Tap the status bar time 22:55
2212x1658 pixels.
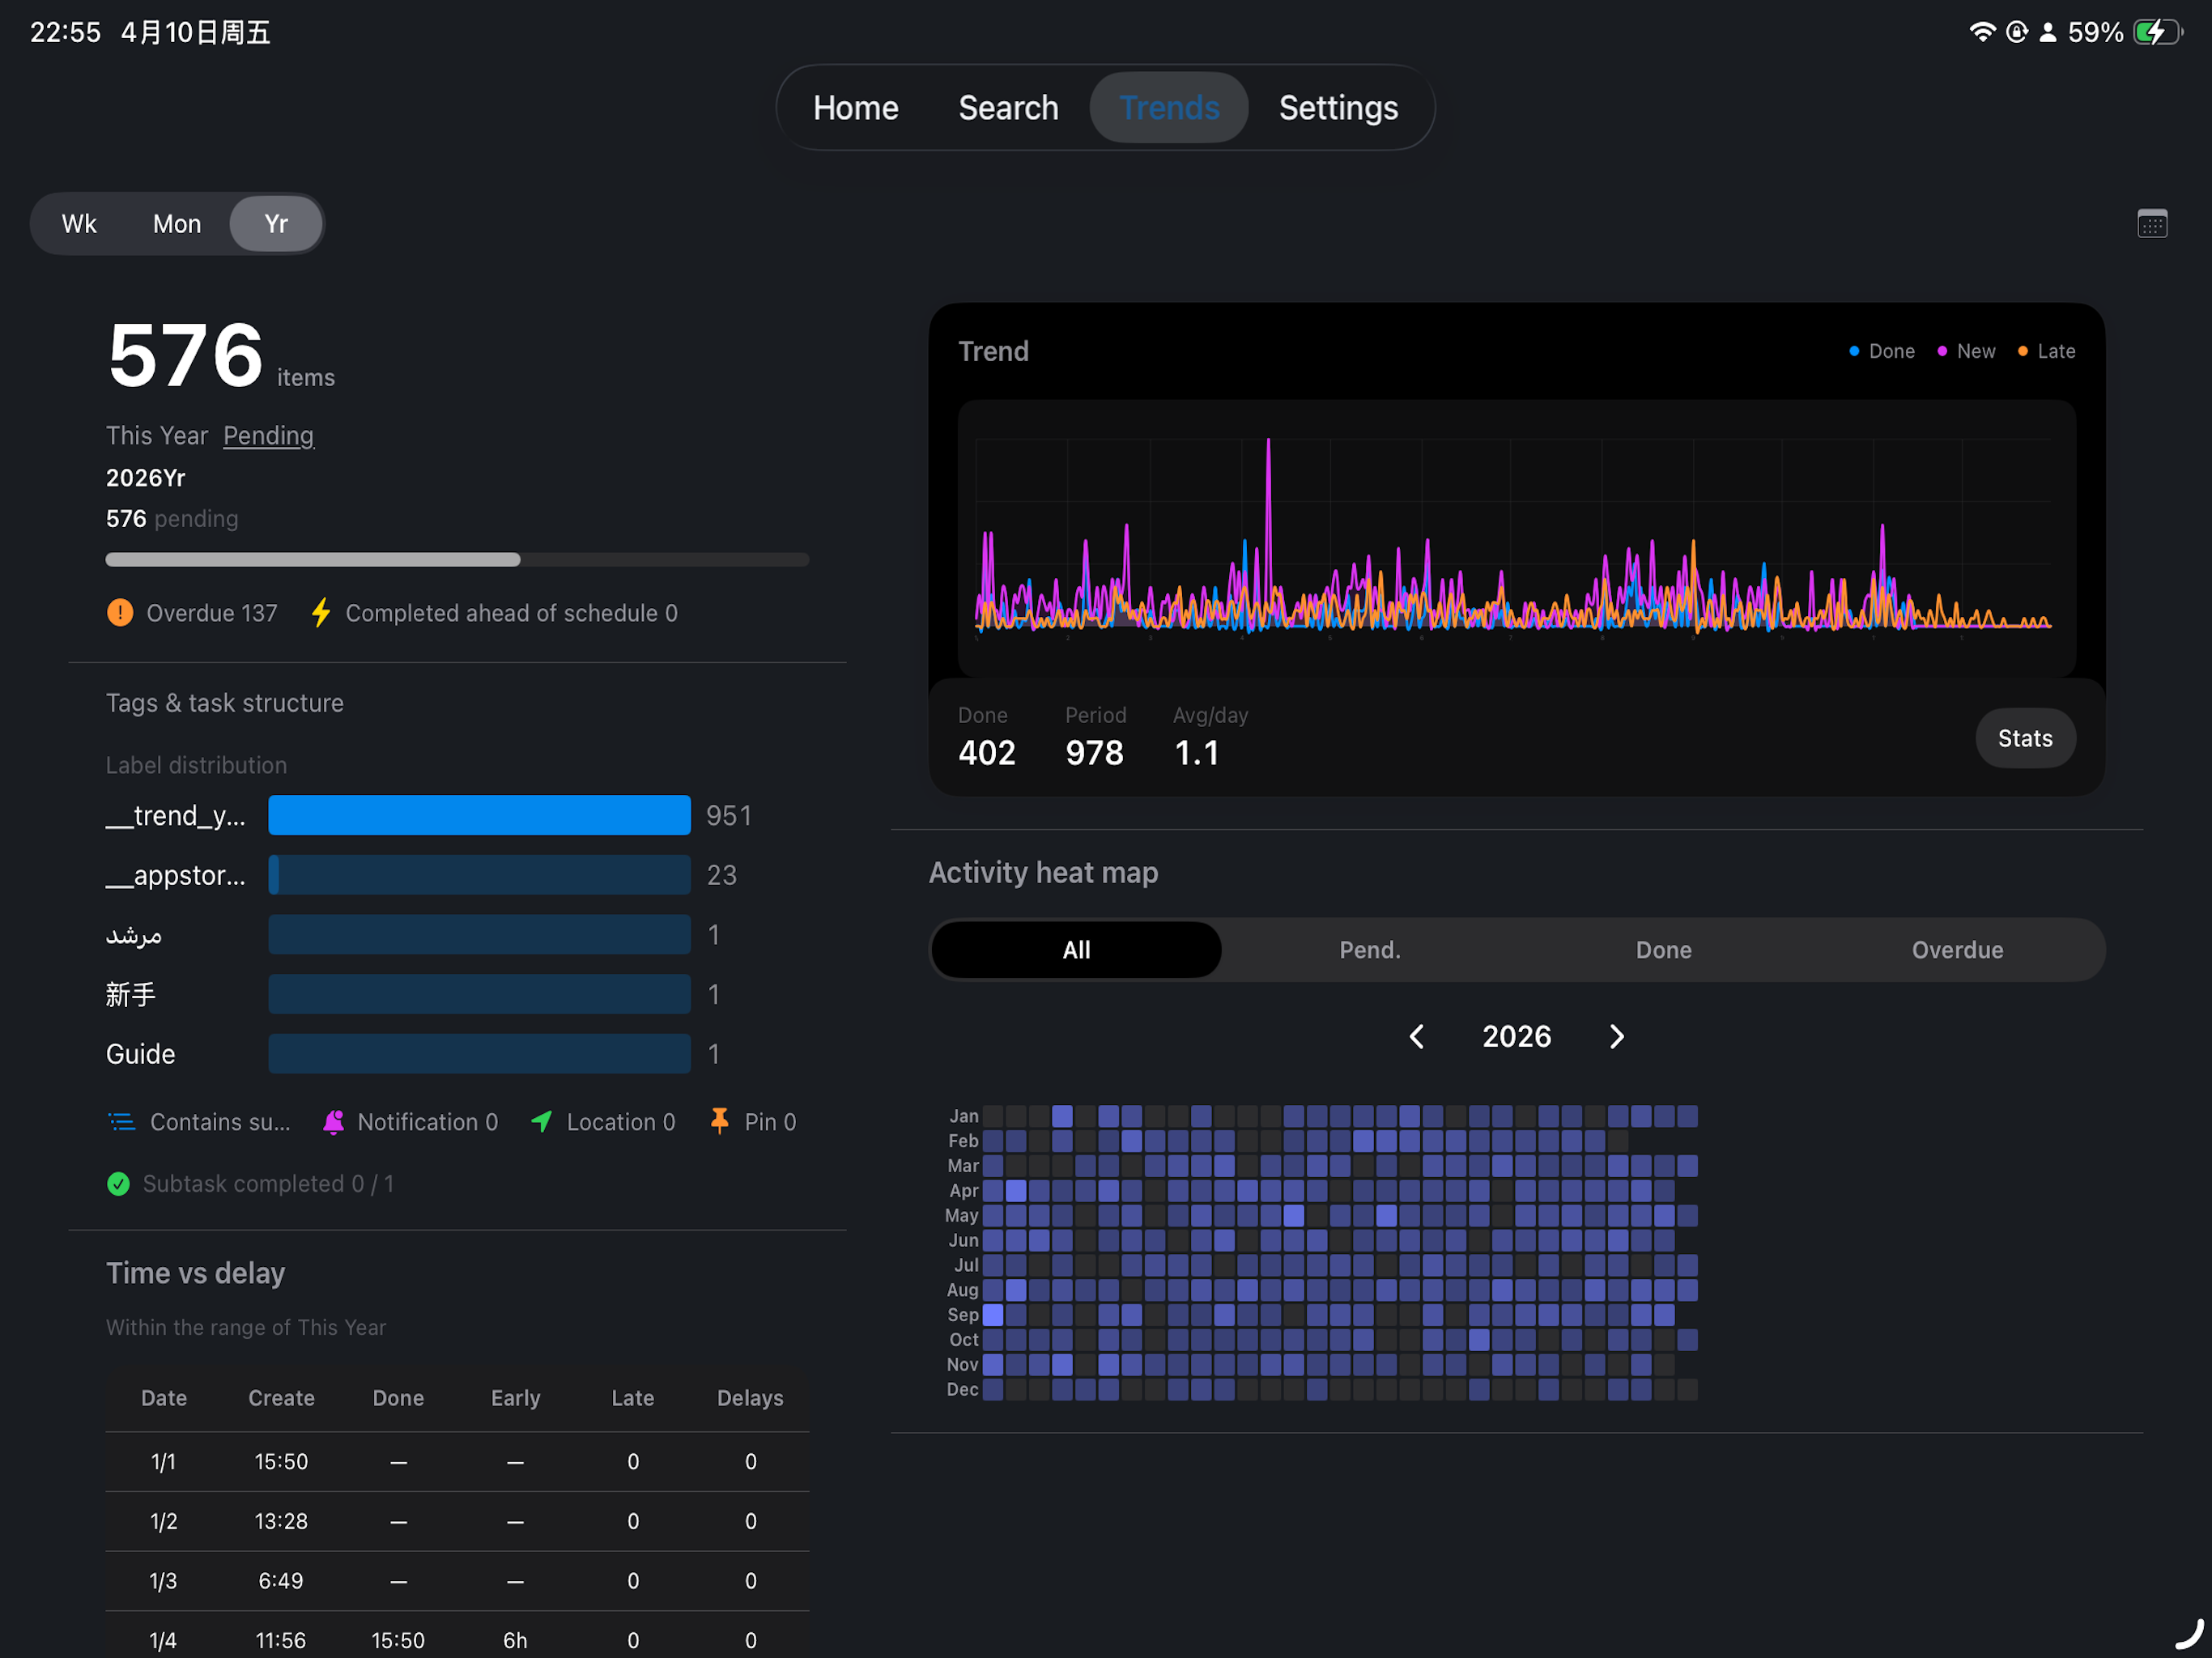tap(65, 32)
